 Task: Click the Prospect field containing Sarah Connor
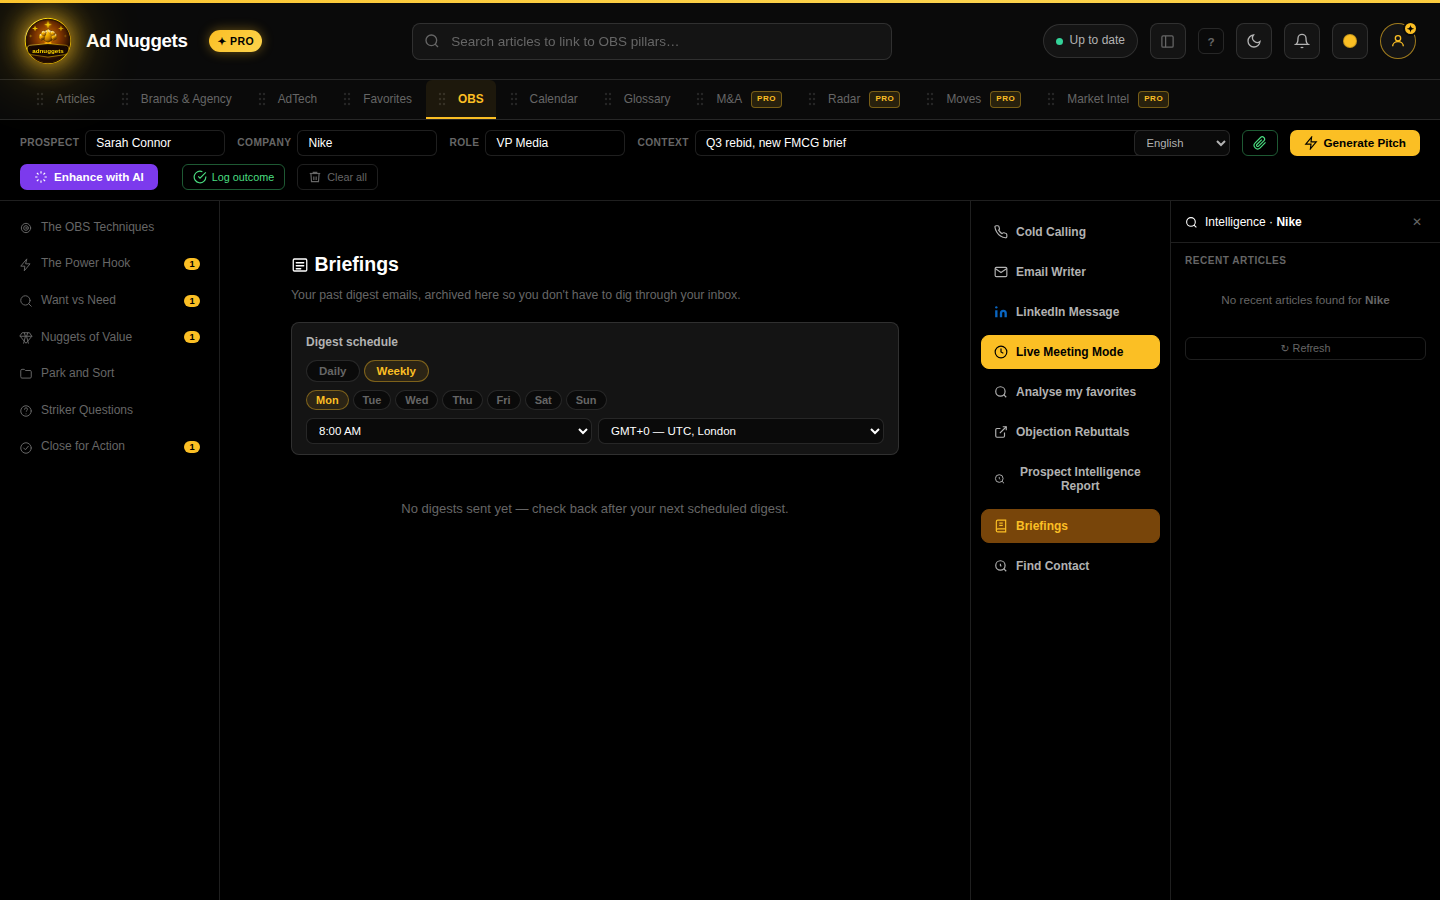tap(155, 143)
